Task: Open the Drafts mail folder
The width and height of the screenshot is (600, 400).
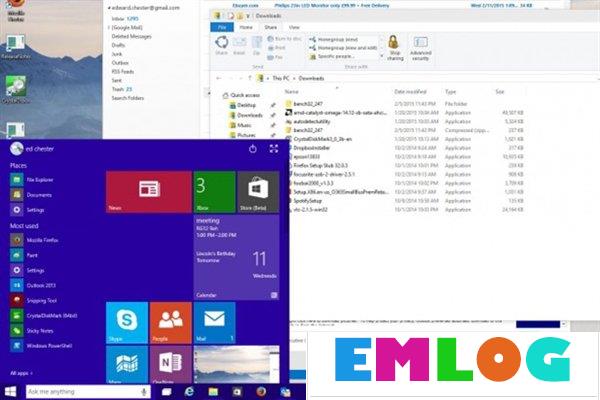Action: tap(118, 45)
